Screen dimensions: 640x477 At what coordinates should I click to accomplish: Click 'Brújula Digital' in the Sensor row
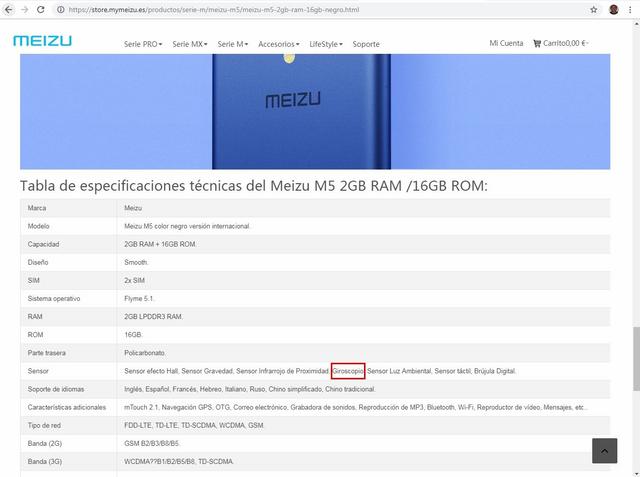495,371
